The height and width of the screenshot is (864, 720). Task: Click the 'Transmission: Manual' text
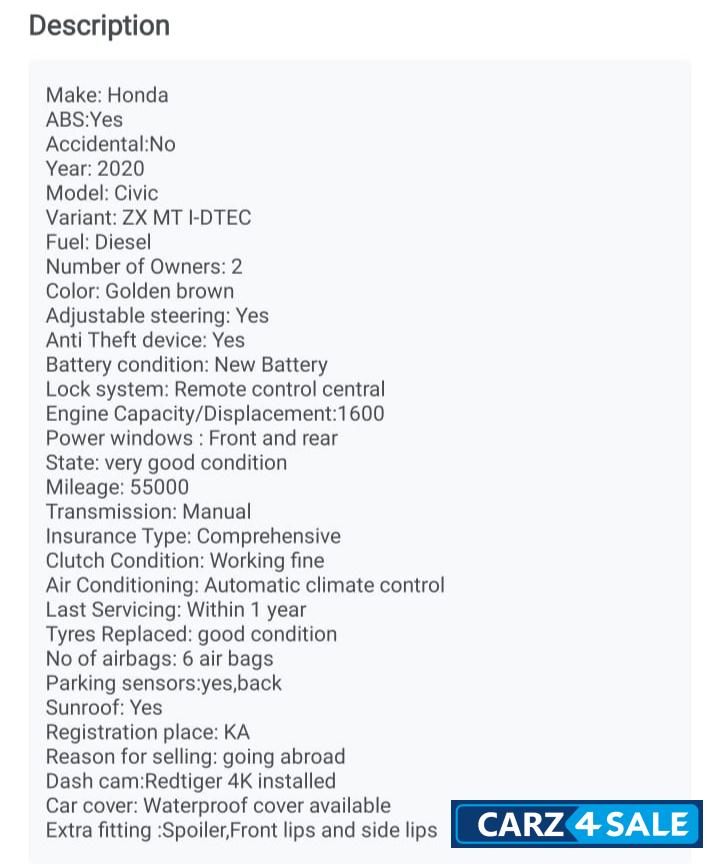coord(148,512)
